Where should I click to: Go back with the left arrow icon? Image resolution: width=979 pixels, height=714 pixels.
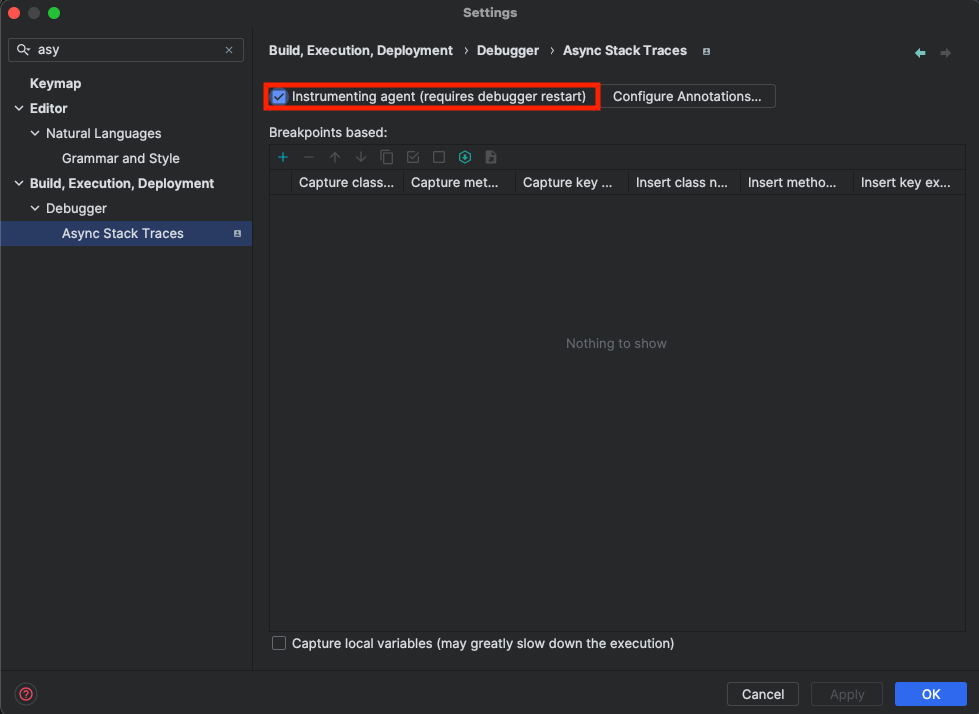(920, 53)
